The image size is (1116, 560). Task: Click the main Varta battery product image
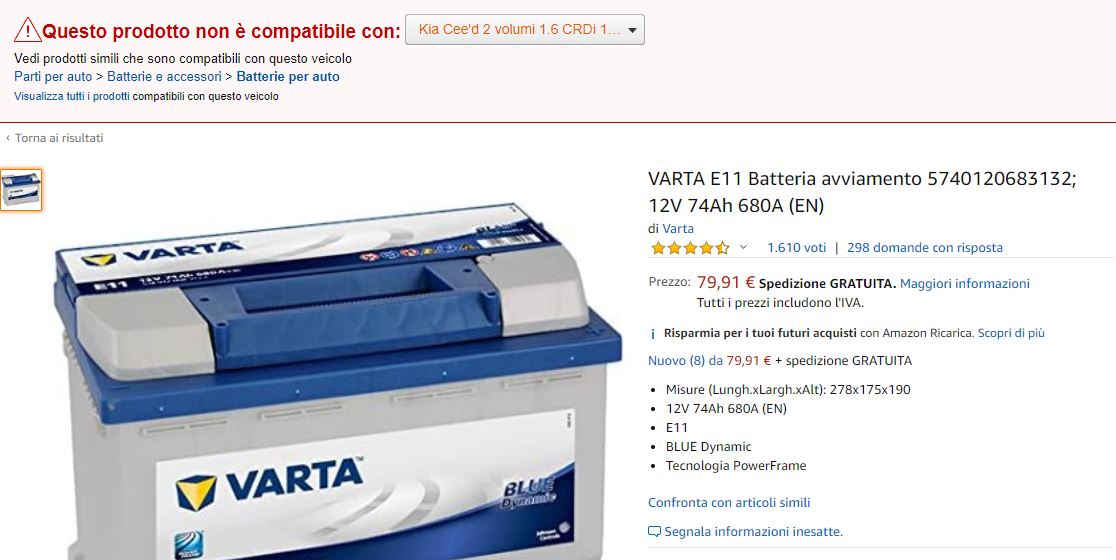coord(338,381)
